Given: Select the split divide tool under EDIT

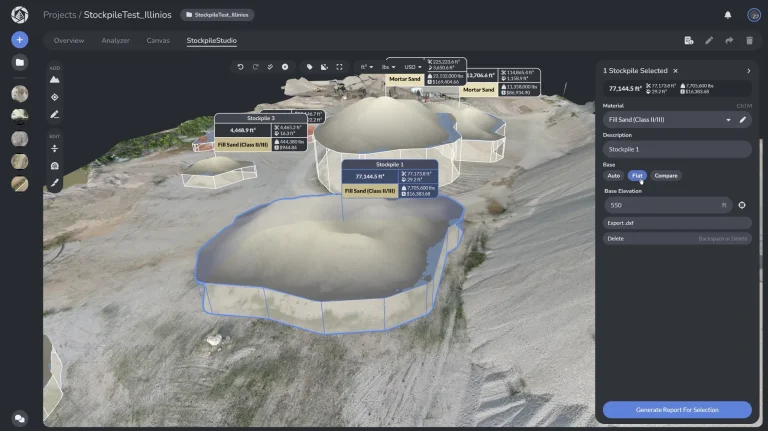Looking at the screenshot, I should [x=54, y=148].
